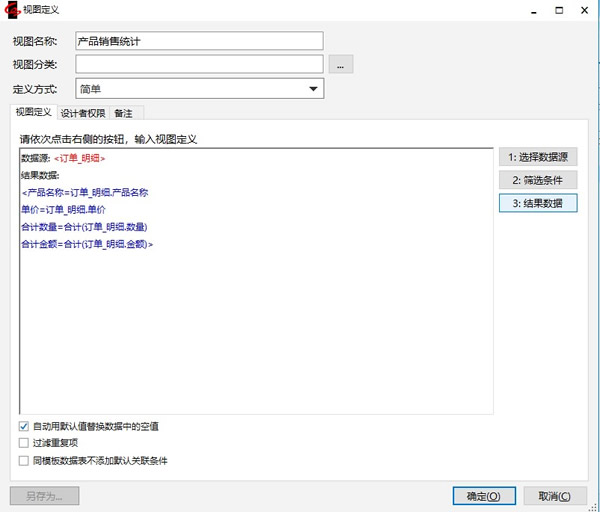The height and width of the screenshot is (512, 600).
Task: Click the 1: 选择数据源 button
Action: pyautogui.click(x=538, y=157)
